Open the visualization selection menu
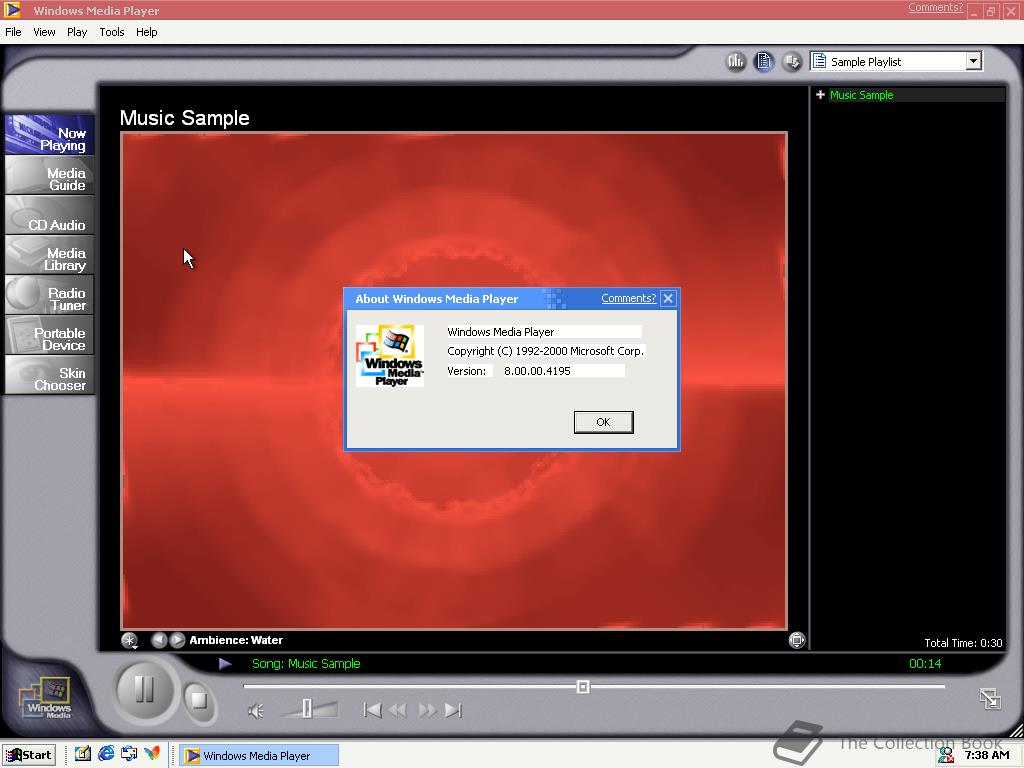Screen dimensions: 1024x768 (x=129, y=641)
